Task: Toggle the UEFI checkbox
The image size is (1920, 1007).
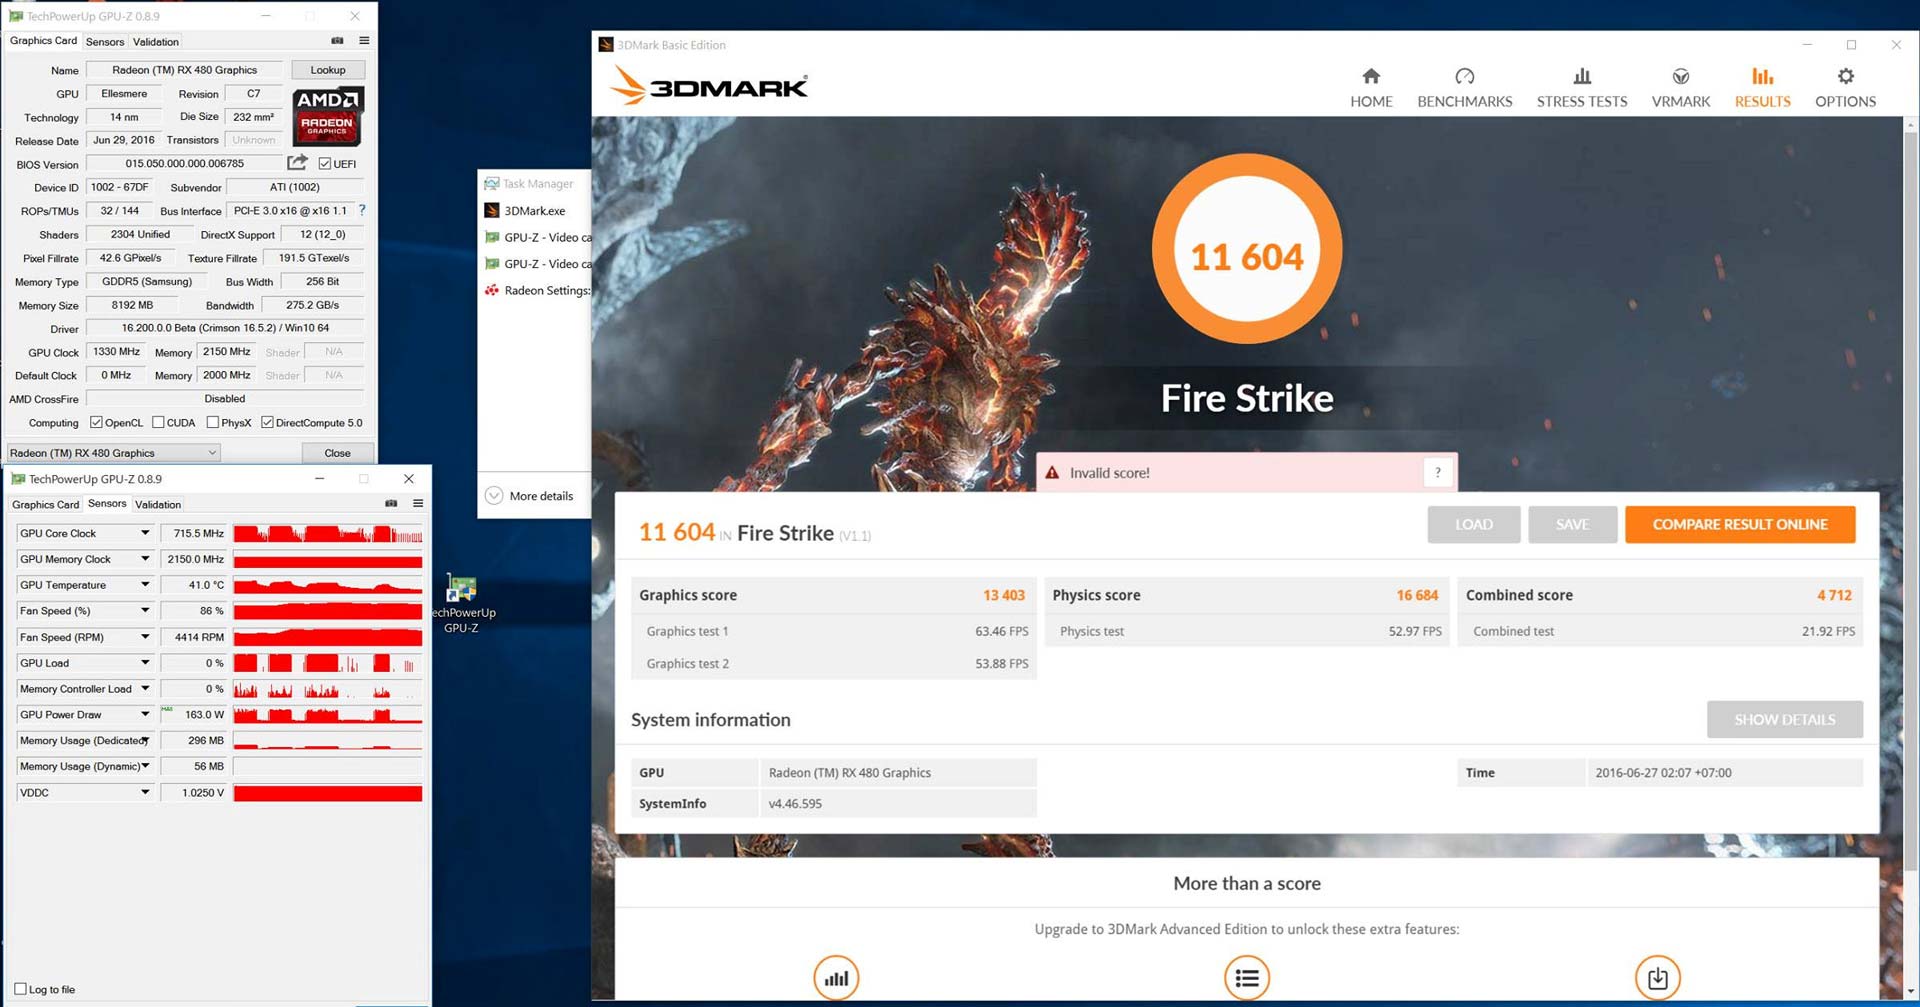Action: pyautogui.click(x=325, y=164)
